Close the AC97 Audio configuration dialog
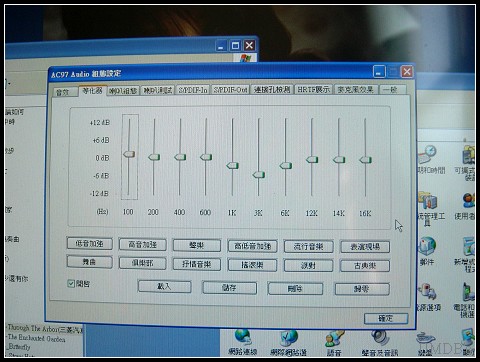Screen dimensions: 480x362 pyautogui.click(x=407, y=71)
